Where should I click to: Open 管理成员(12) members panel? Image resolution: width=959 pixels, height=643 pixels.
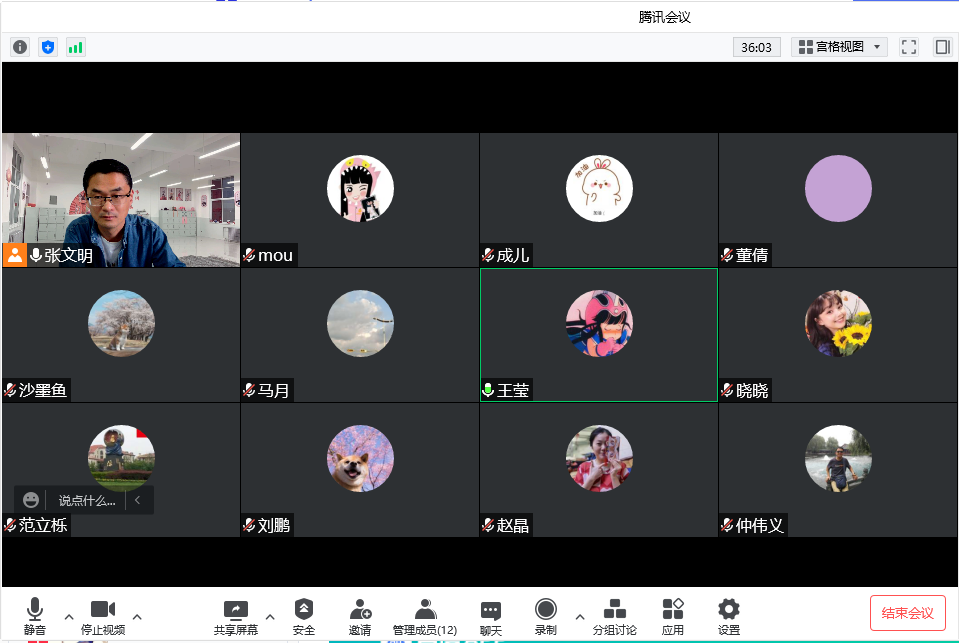click(425, 616)
